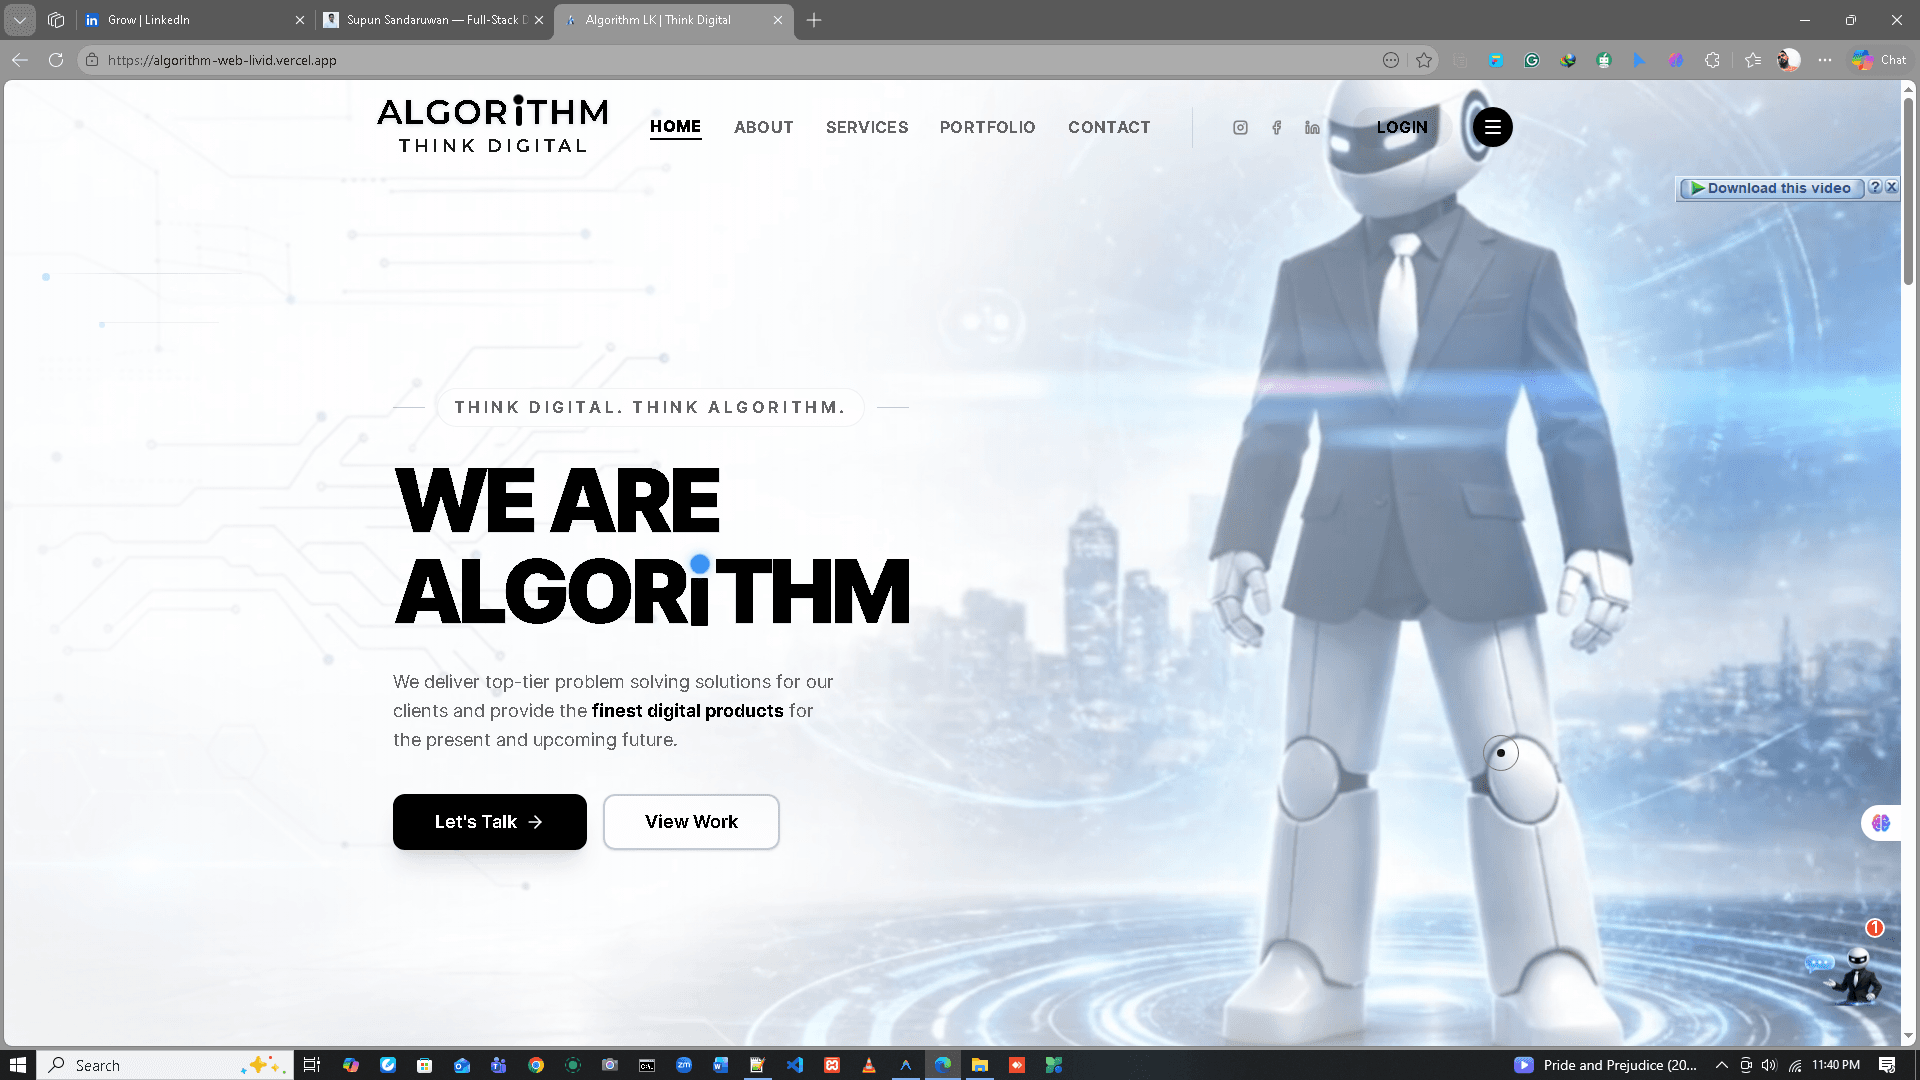Click the Algorithm Think Digital logo
The width and height of the screenshot is (1920, 1080).
point(492,125)
